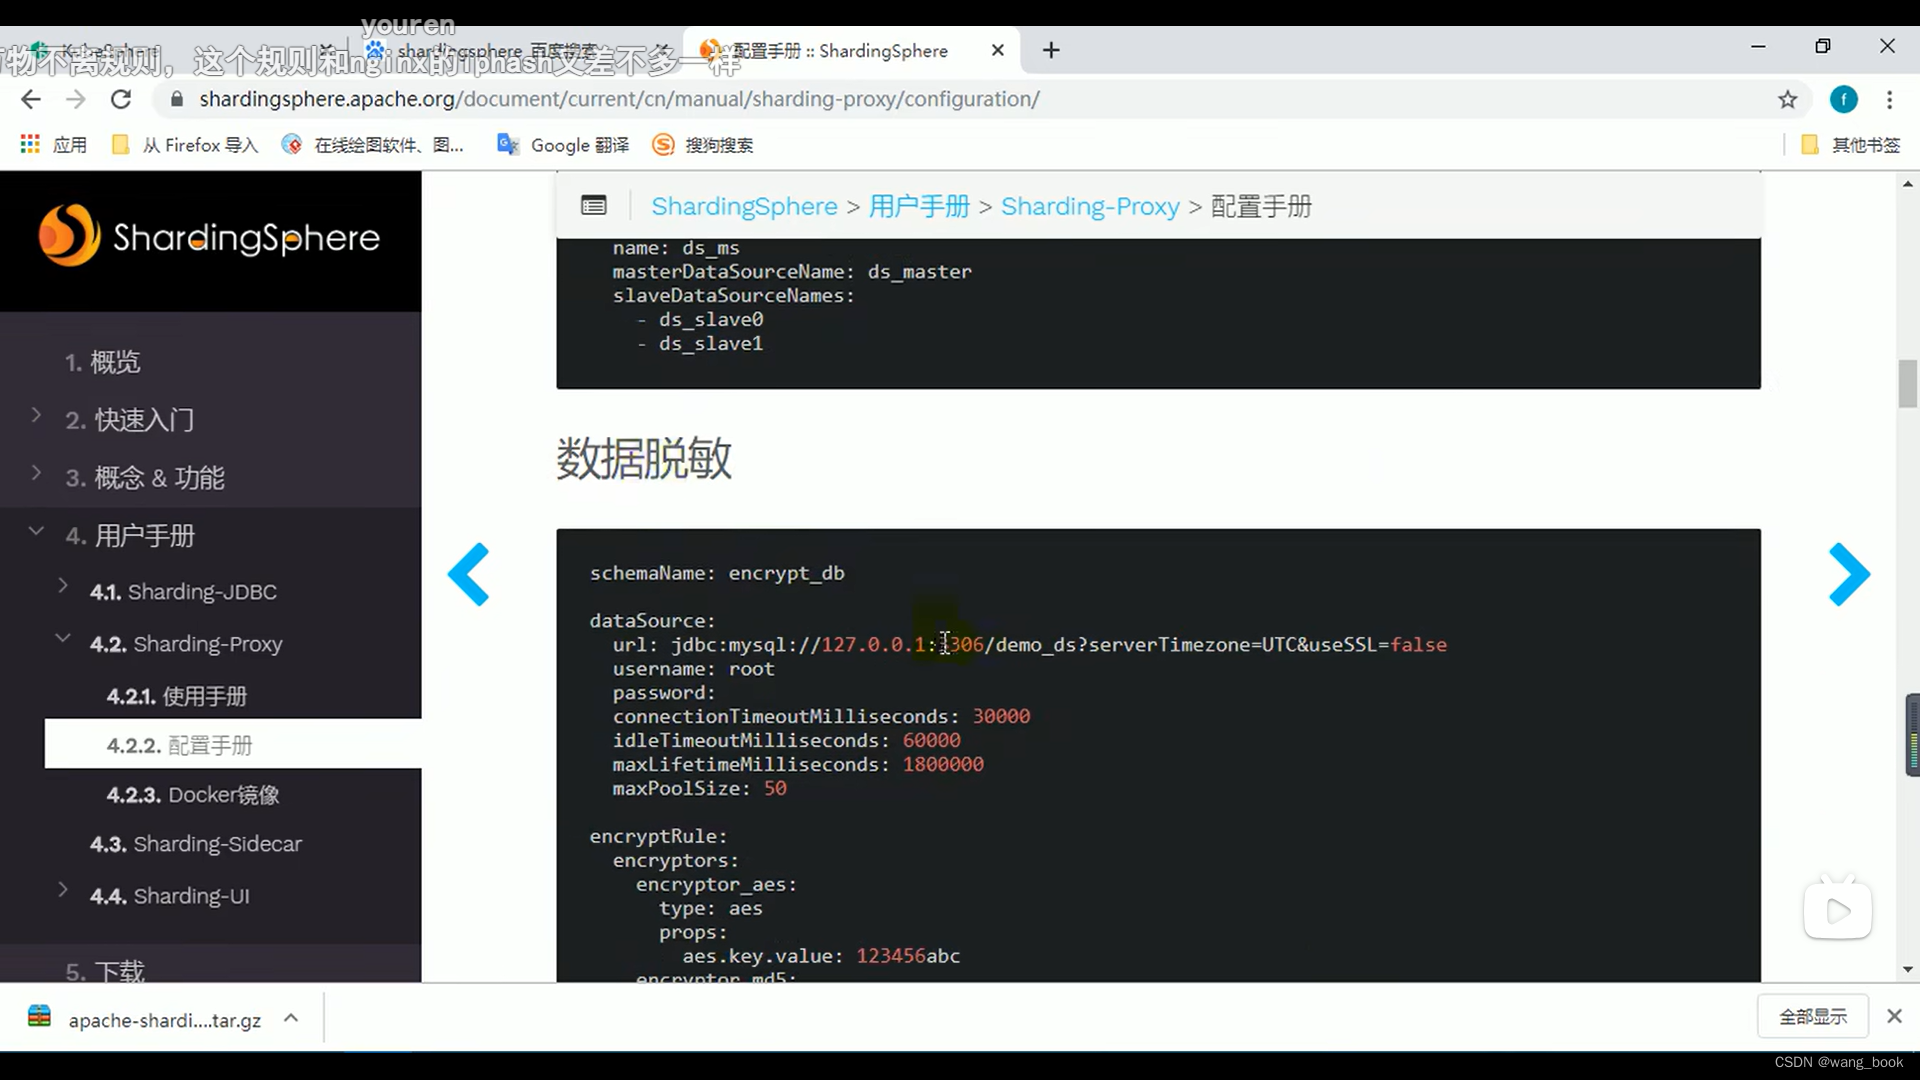1920x1080 pixels.
Task: Click the site lock icon
Action: point(177,99)
